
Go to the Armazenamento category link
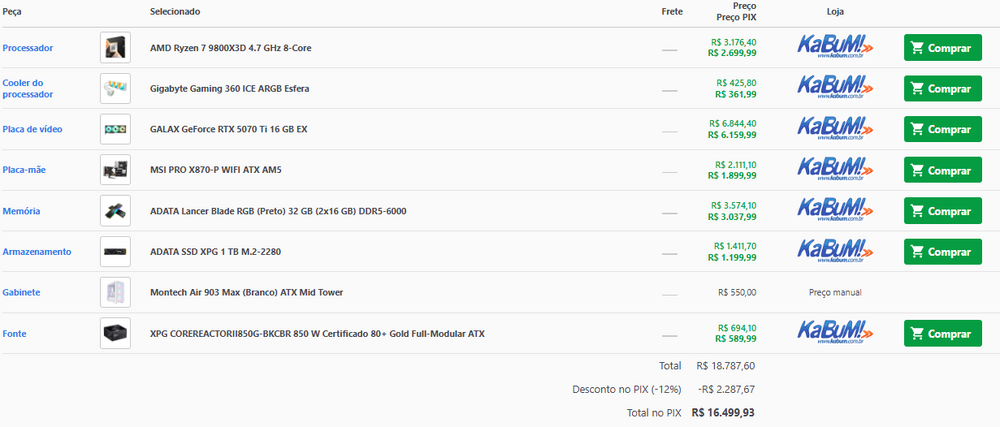pos(37,251)
